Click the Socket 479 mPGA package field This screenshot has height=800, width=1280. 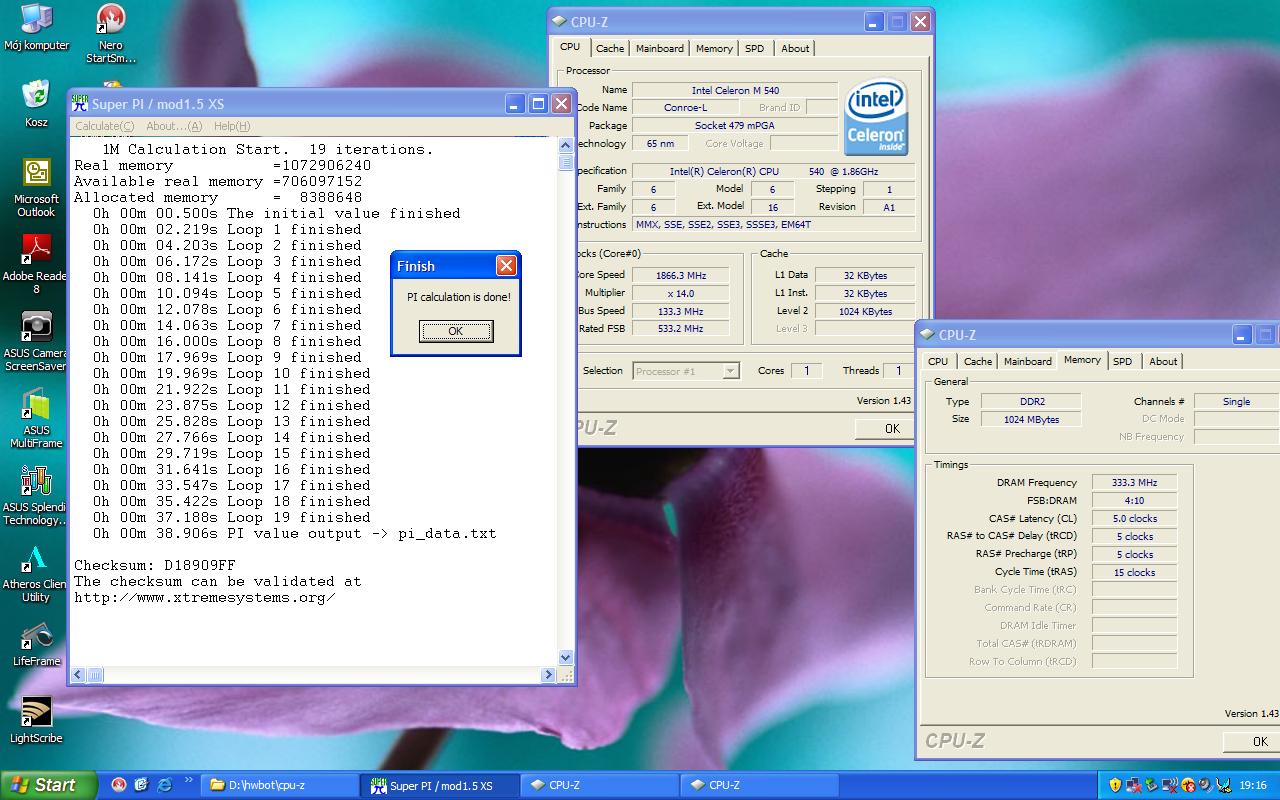coord(735,125)
